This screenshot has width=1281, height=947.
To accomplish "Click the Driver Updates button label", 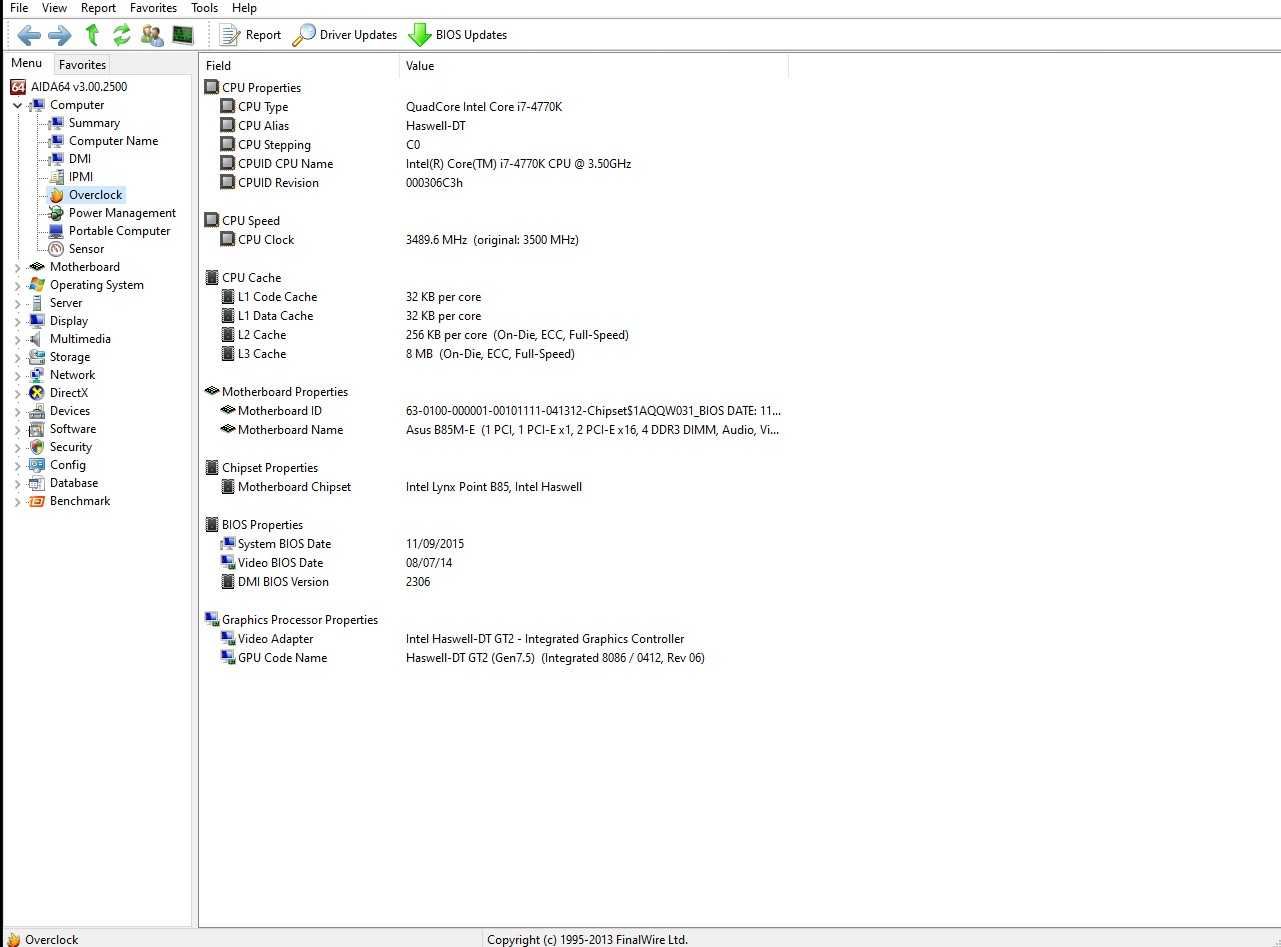I will coord(358,35).
